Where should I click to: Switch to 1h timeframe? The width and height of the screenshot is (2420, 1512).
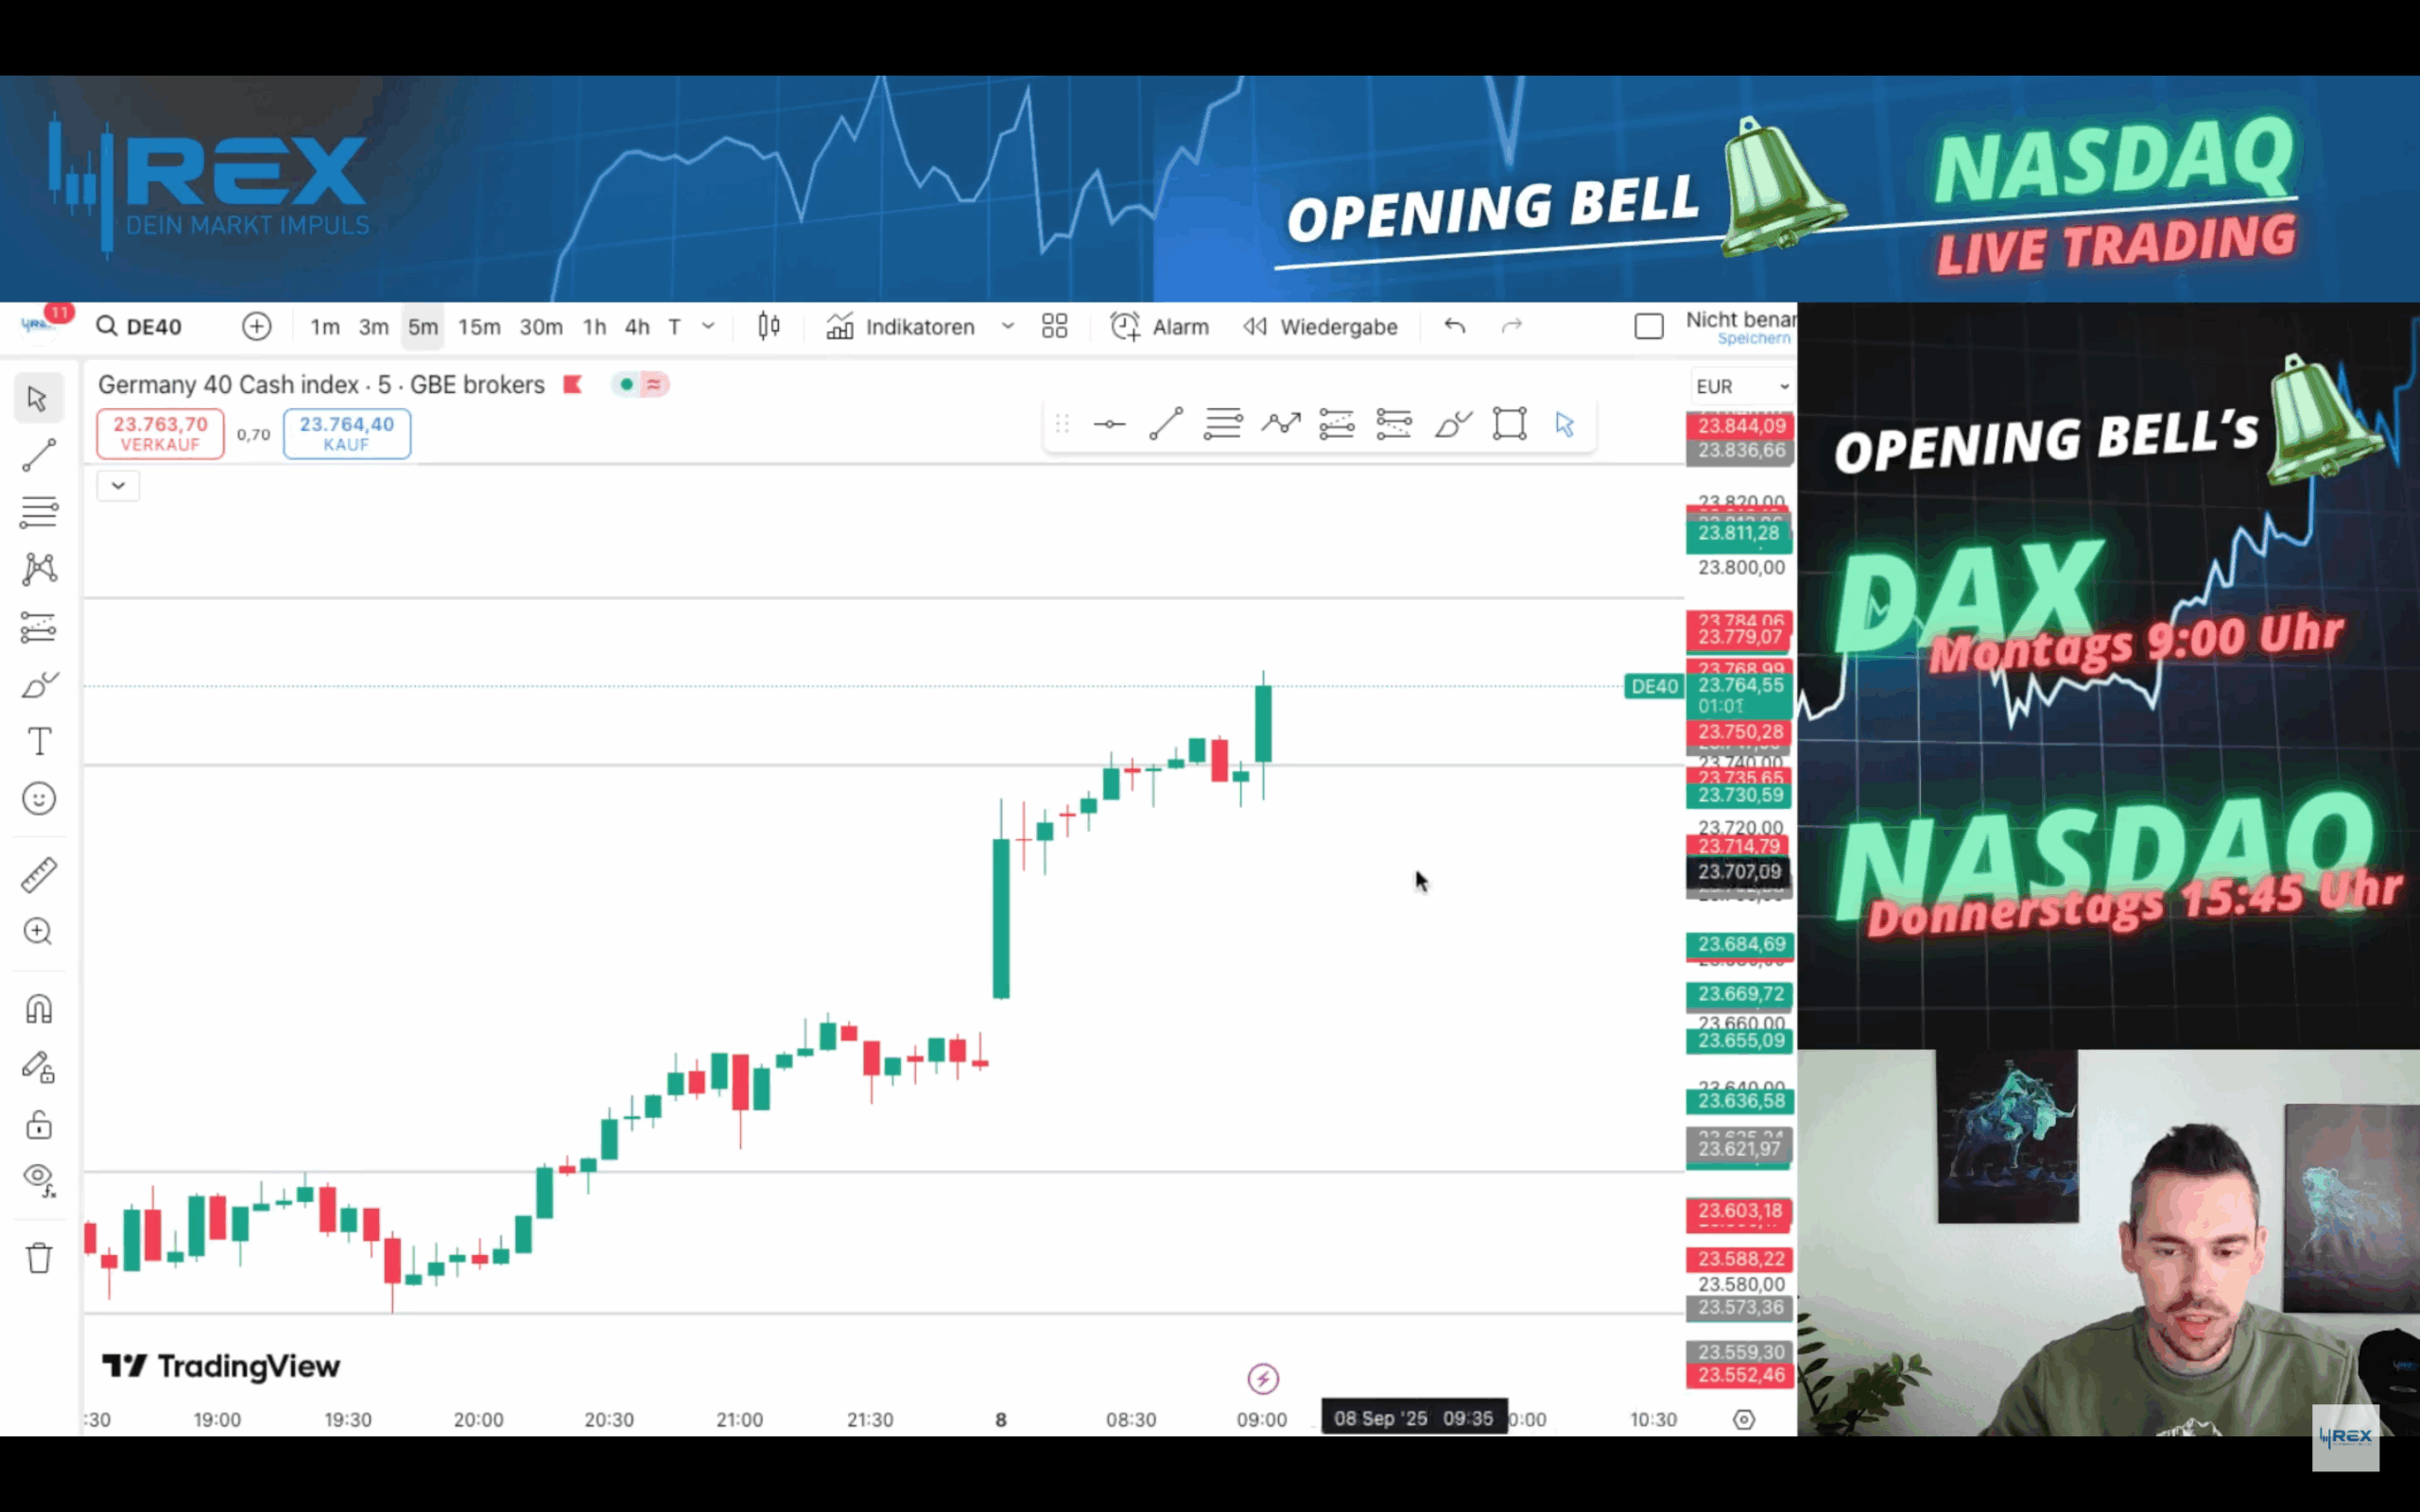pos(595,327)
